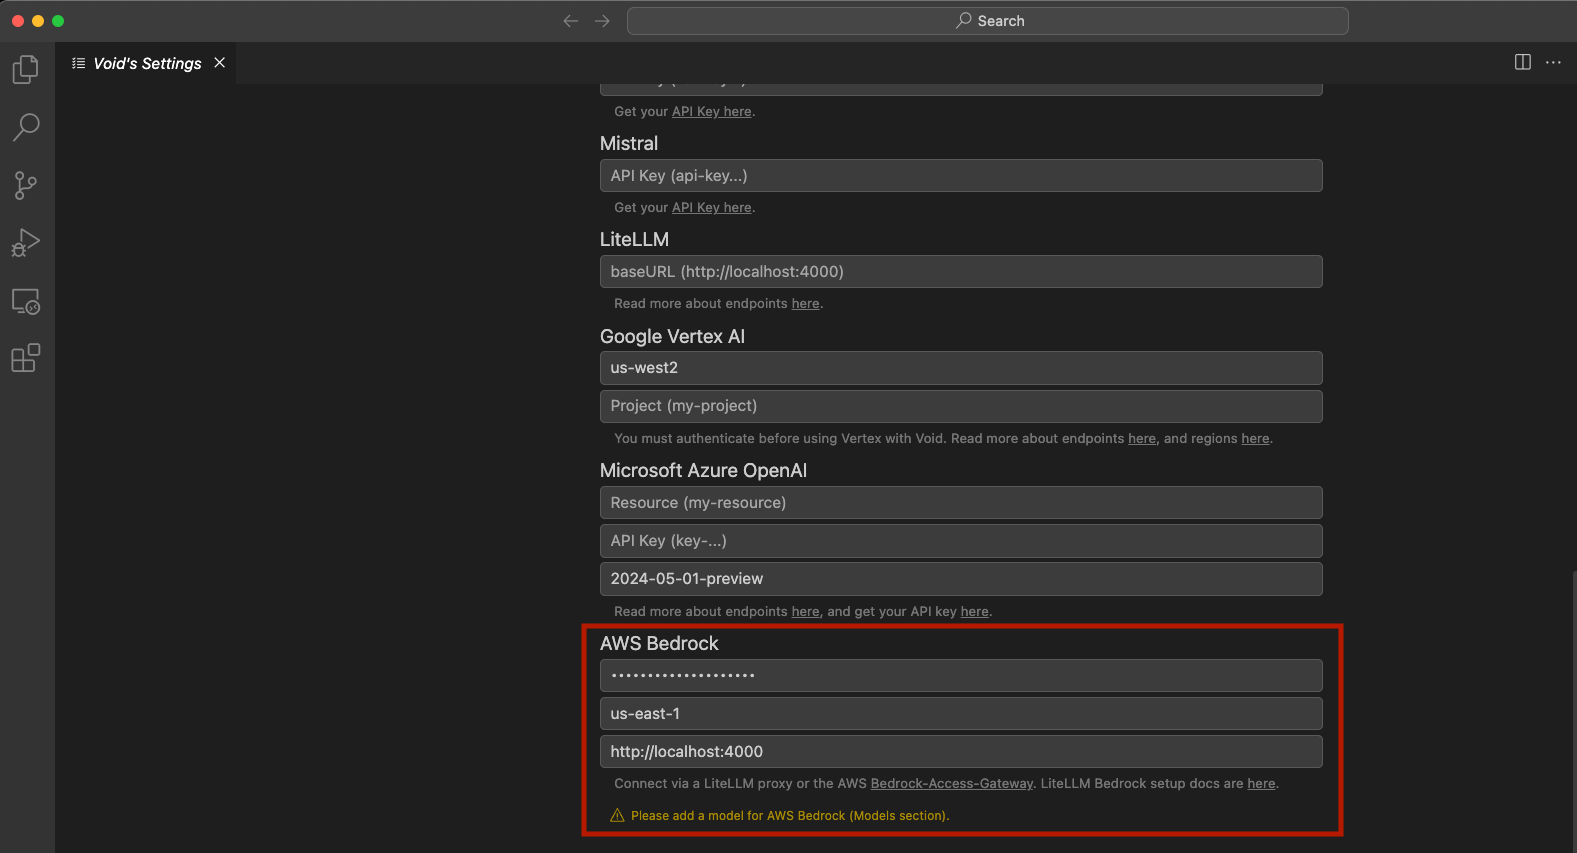Open the Extensions view

(x=26, y=358)
